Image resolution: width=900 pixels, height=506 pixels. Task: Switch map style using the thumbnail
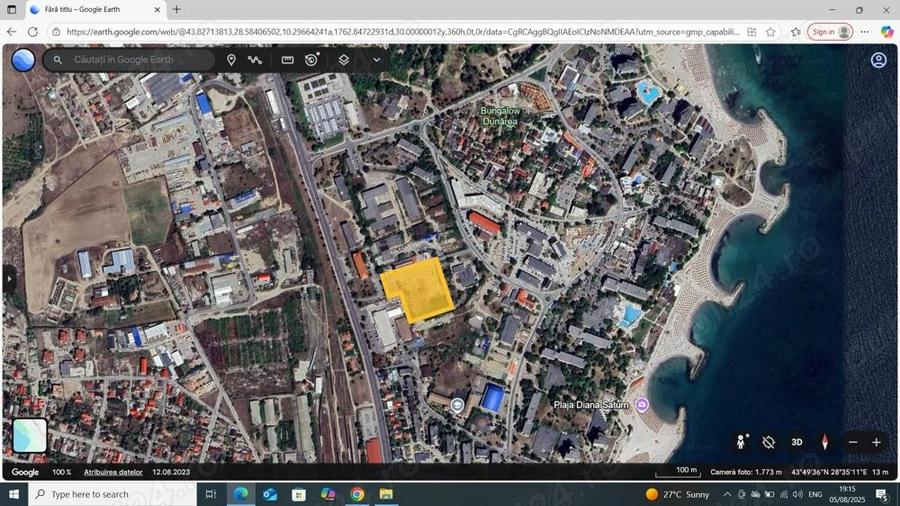30,435
